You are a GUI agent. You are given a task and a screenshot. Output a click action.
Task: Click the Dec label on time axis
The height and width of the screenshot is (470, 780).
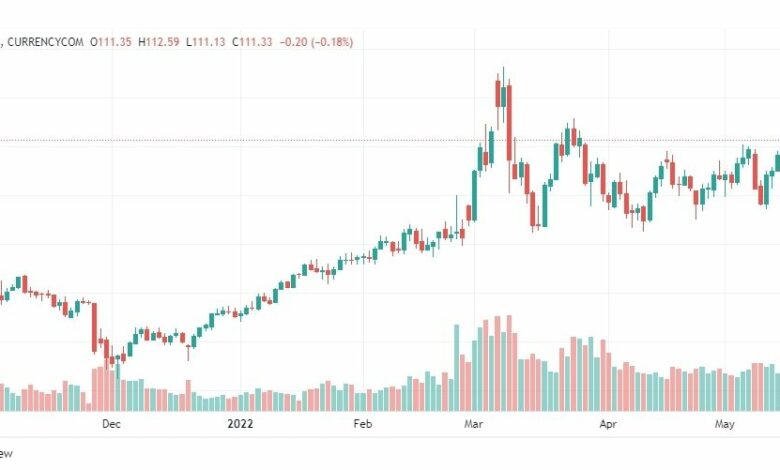coord(111,424)
